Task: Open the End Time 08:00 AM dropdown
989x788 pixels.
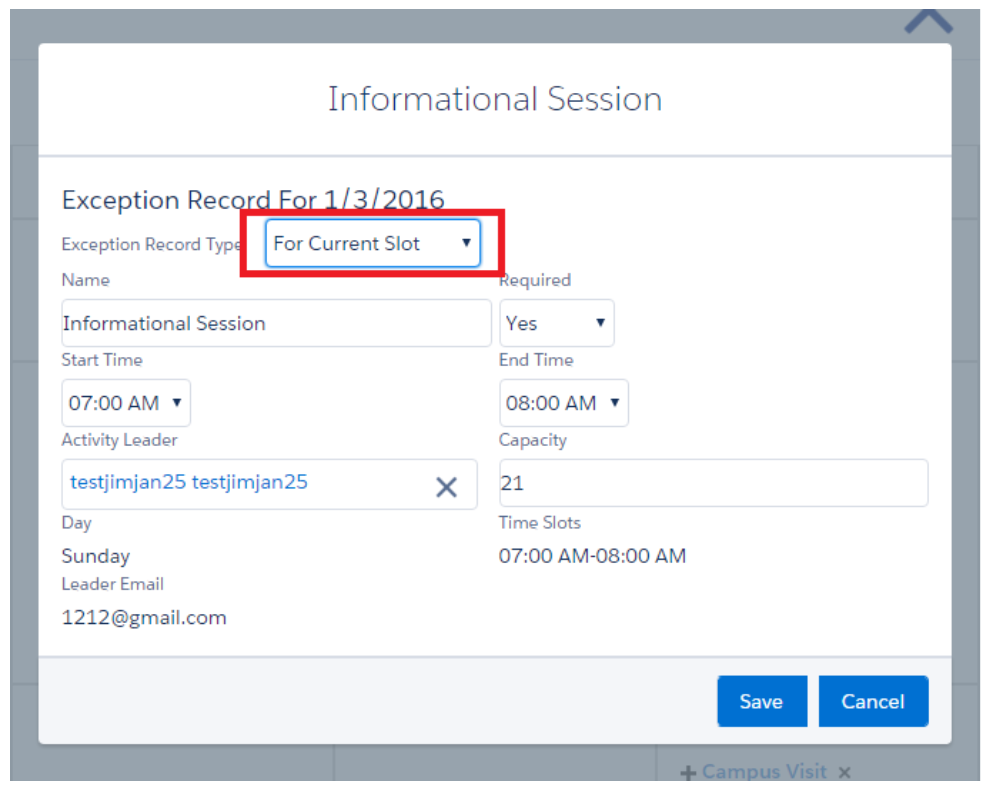Action: [x=563, y=403]
